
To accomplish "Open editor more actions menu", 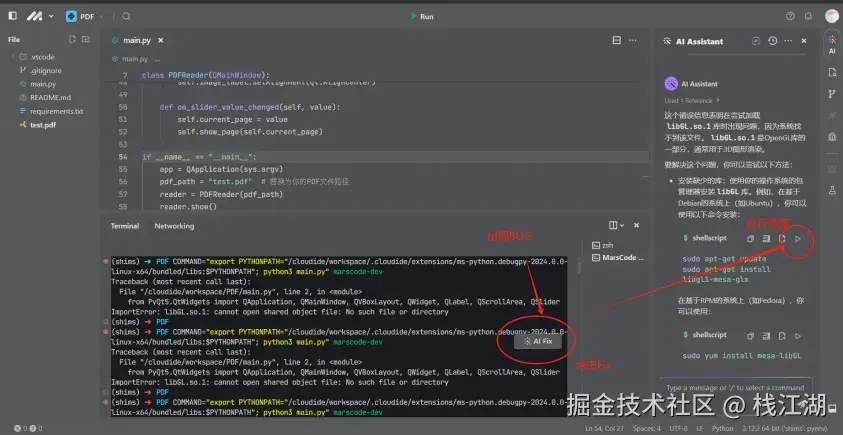I will (633, 40).
